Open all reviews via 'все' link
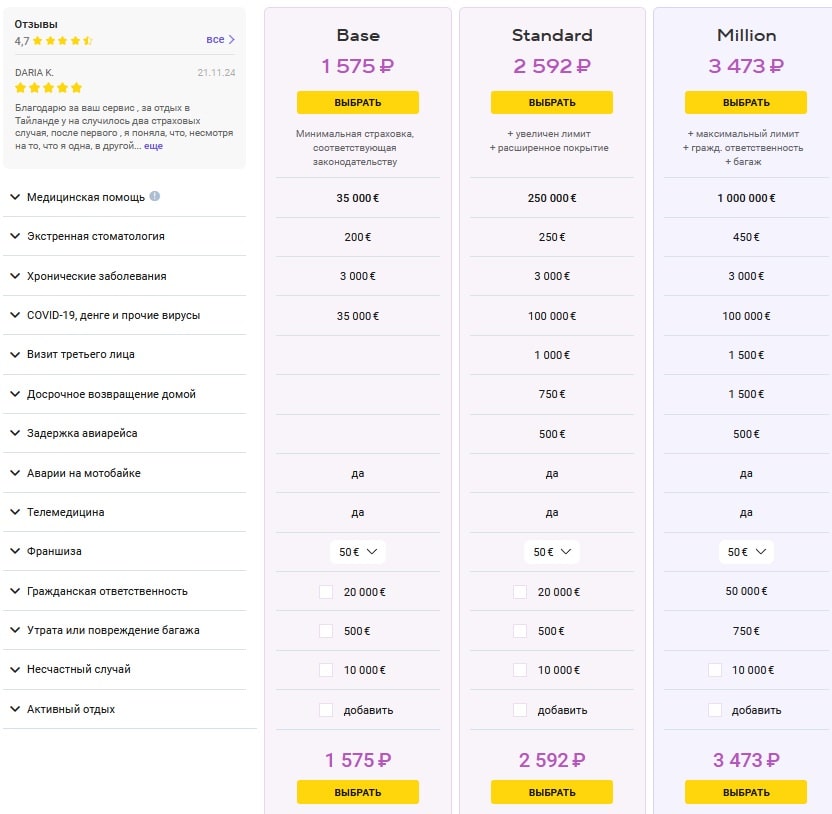The width and height of the screenshot is (832, 814). [x=215, y=39]
